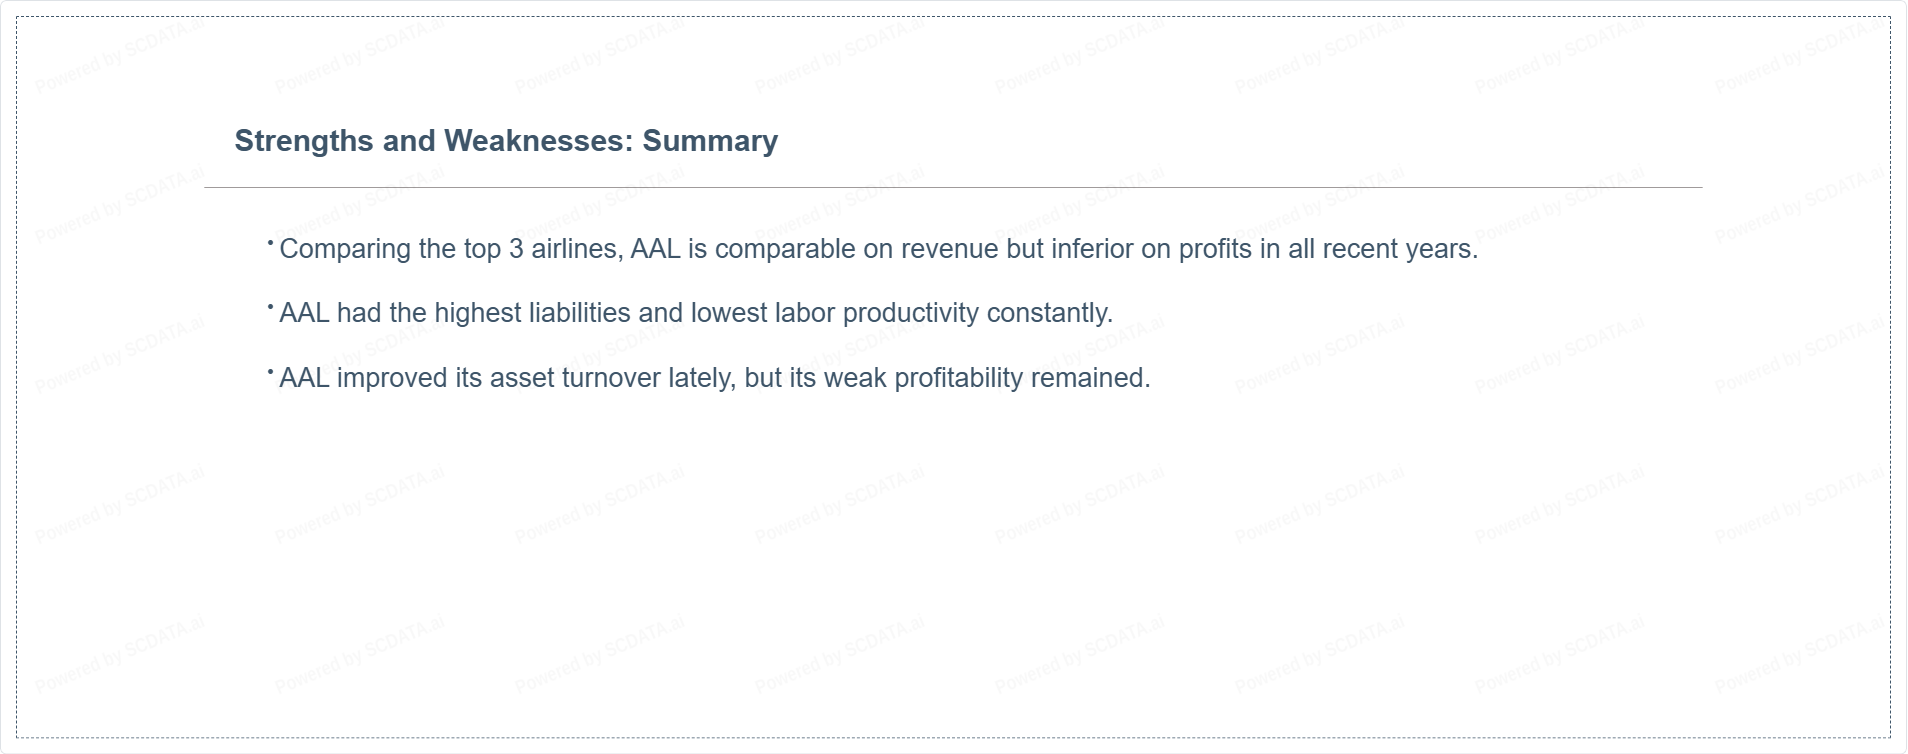Click 'highest liabilities' in the second bullet

coord(532,313)
